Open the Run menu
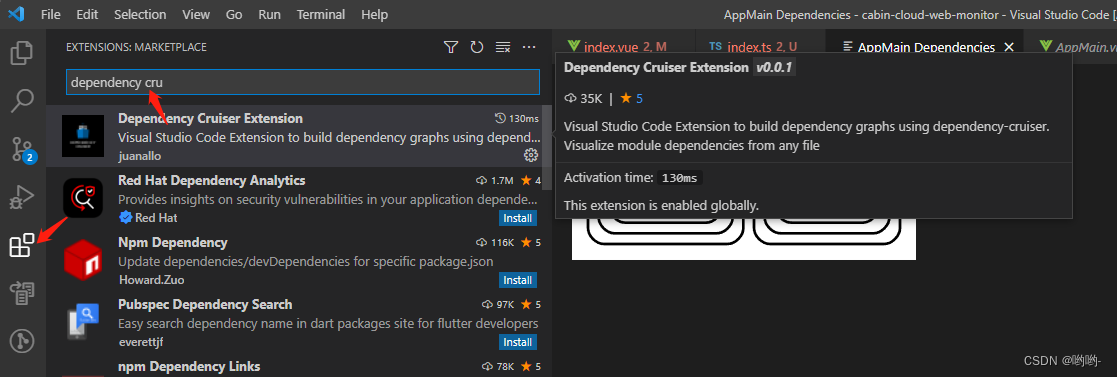 click(x=269, y=14)
